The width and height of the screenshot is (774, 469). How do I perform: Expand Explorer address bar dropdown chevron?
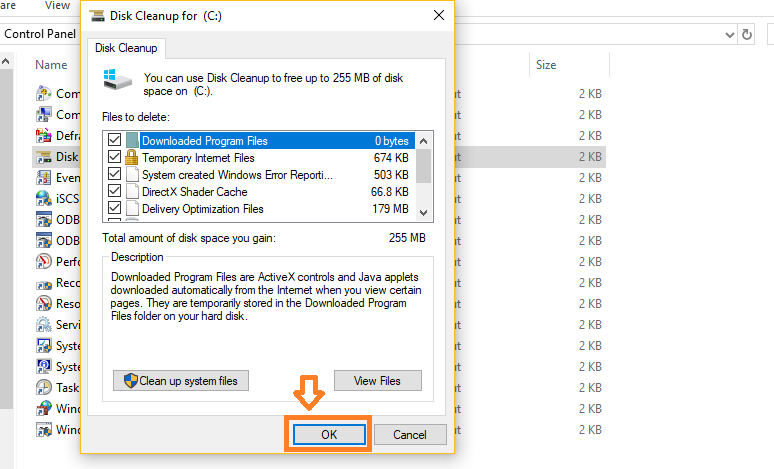[x=729, y=35]
